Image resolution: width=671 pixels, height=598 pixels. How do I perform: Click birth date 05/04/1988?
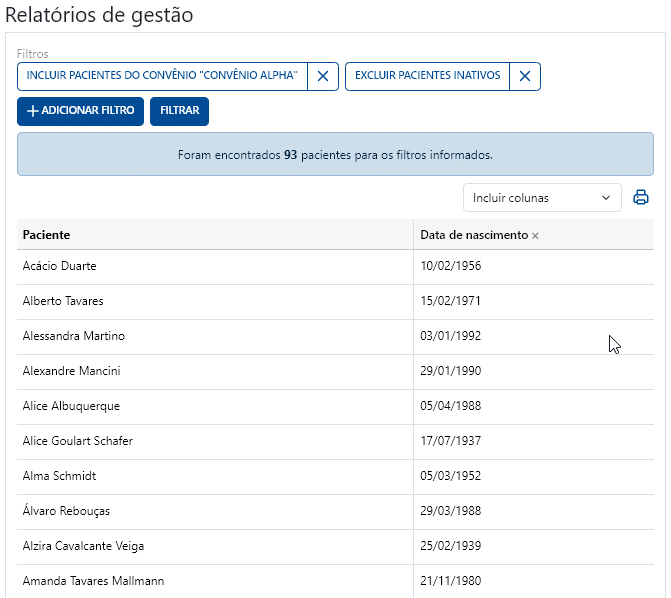451,406
